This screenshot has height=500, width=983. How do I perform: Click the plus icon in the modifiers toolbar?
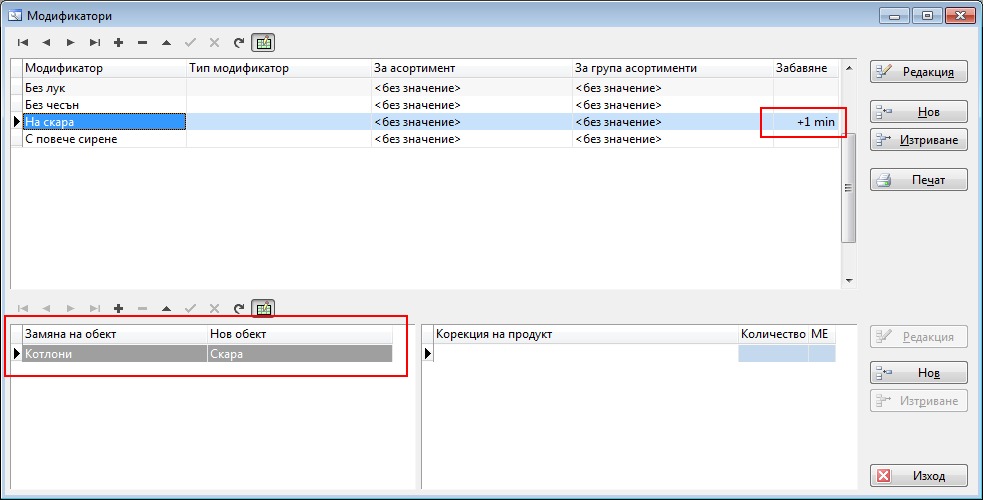118,43
